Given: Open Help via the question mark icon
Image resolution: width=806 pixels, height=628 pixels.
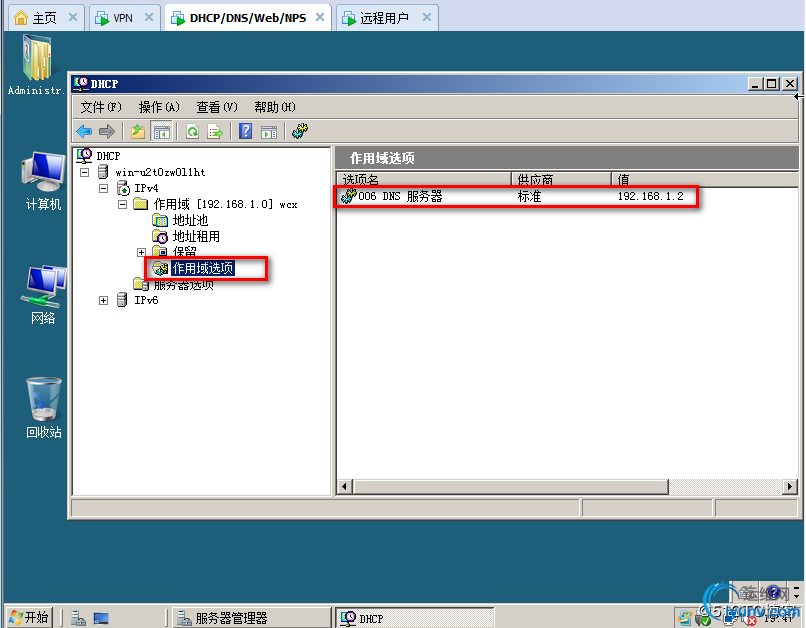Looking at the screenshot, I should coord(246,132).
